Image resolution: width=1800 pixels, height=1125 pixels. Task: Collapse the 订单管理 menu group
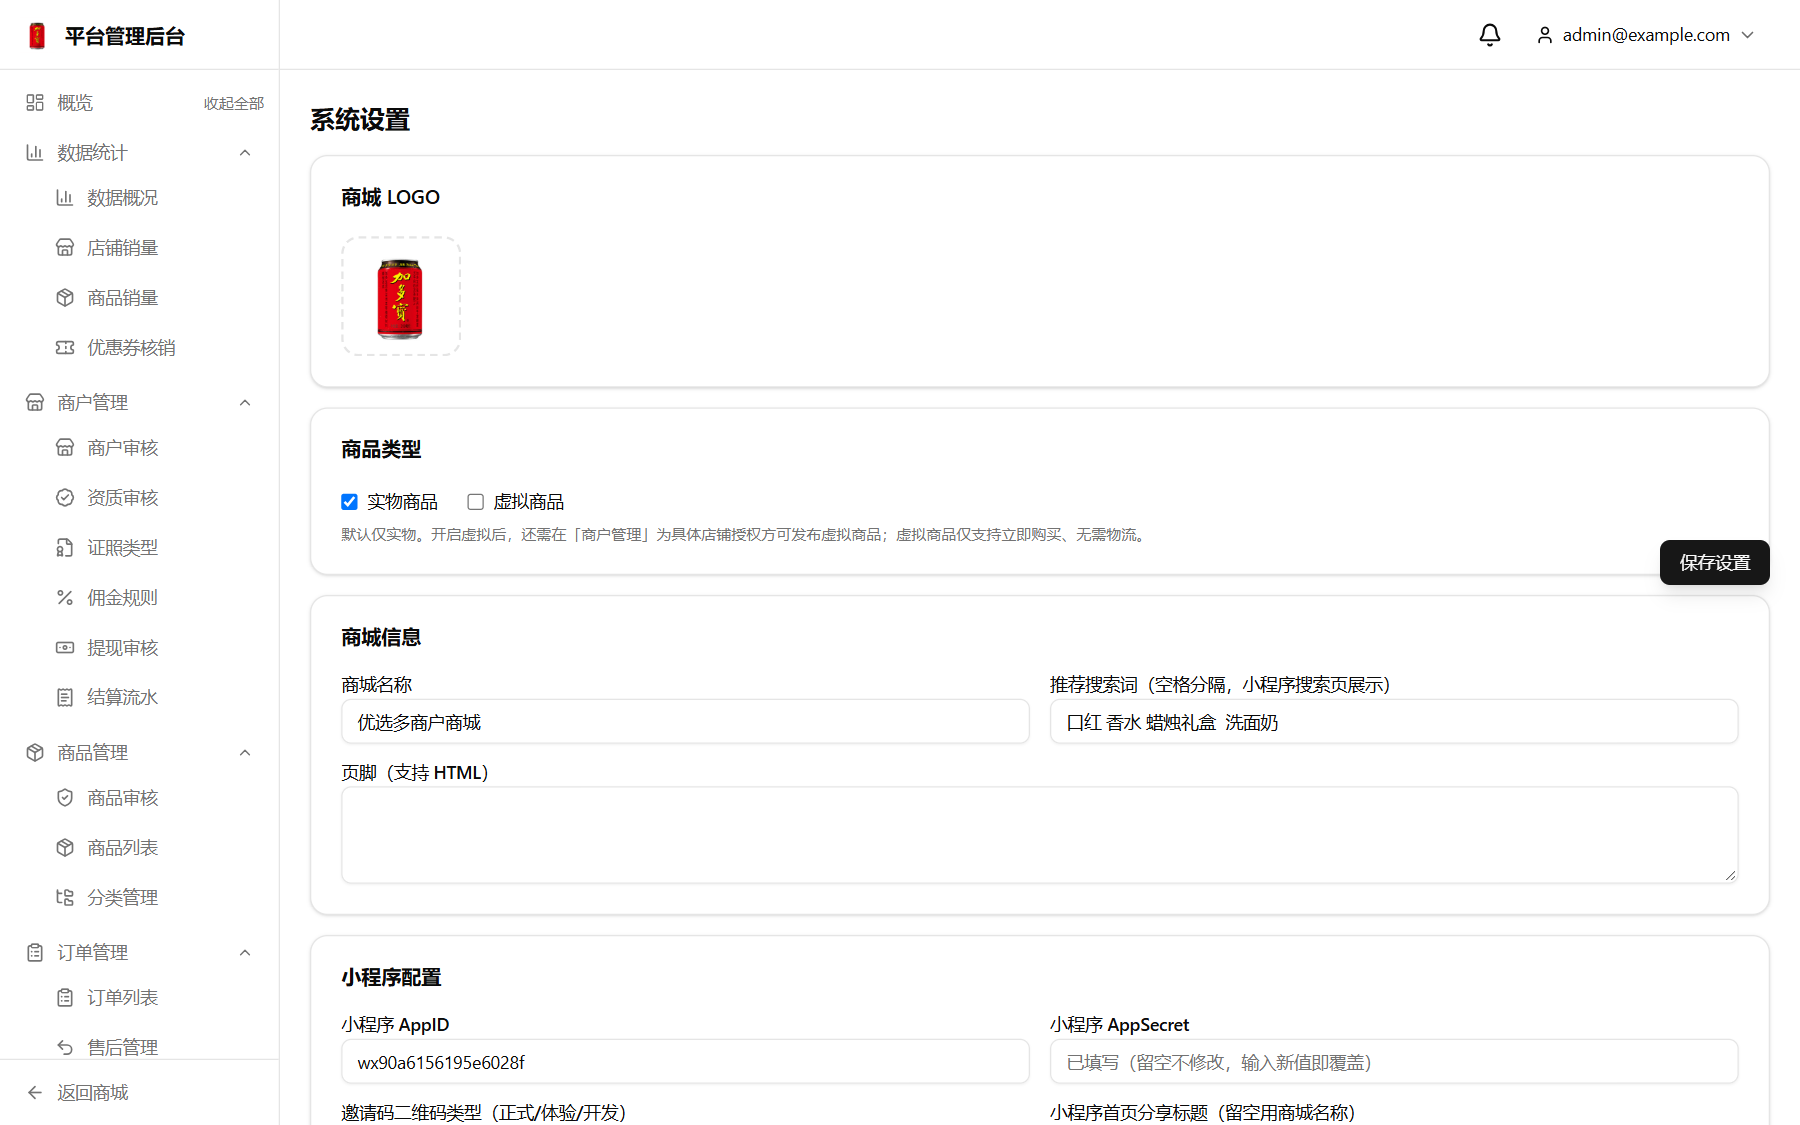click(x=245, y=953)
